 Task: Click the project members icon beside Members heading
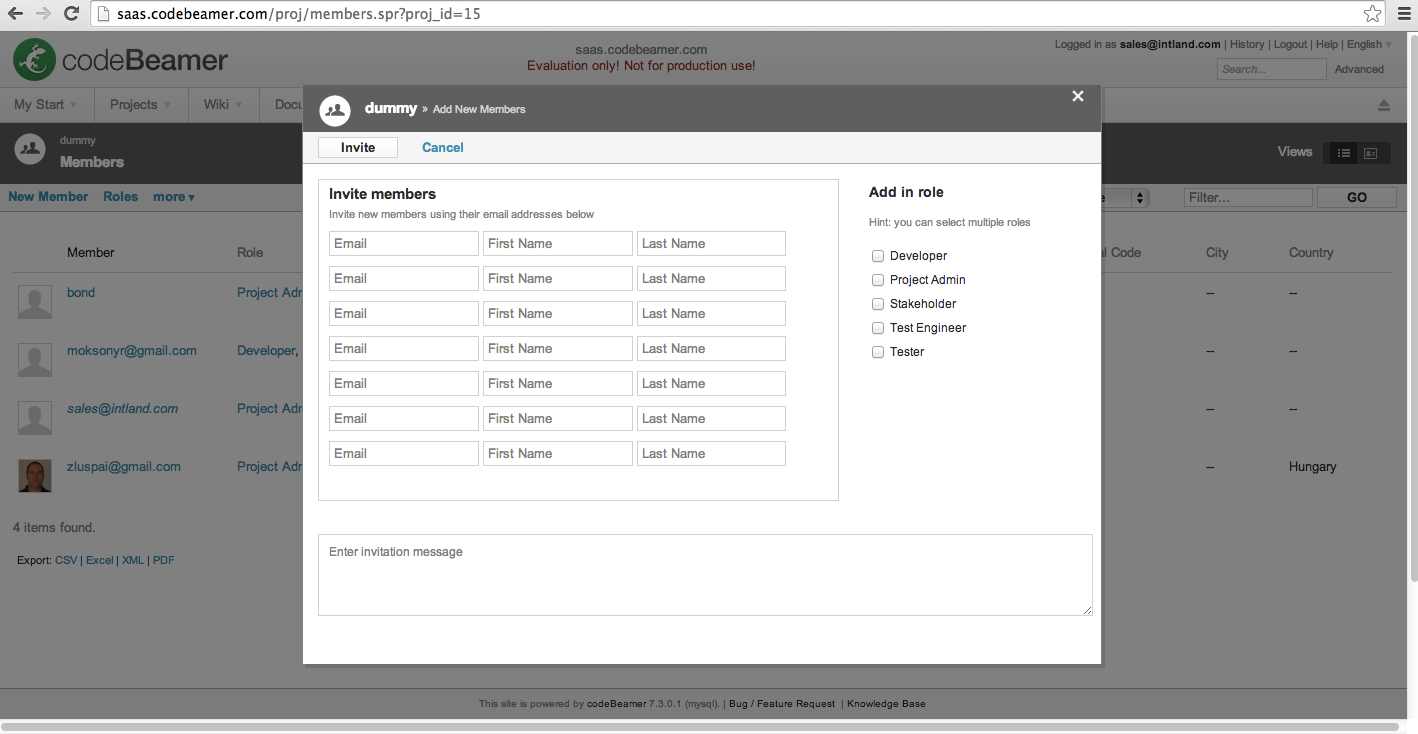pyautogui.click(x=31, y=150)
